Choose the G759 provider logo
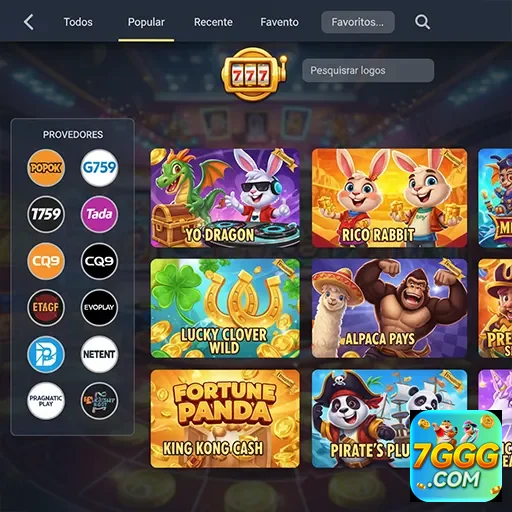This screenshot has width=512, height=512. [99, 168]
